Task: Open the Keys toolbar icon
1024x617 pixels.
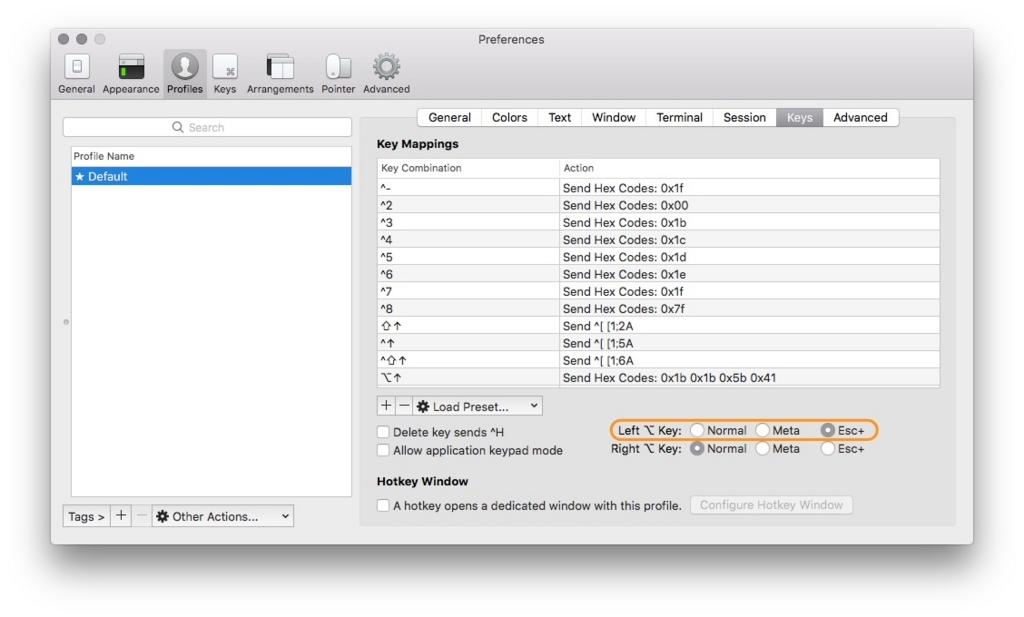Action: click(x=225, y=74)
